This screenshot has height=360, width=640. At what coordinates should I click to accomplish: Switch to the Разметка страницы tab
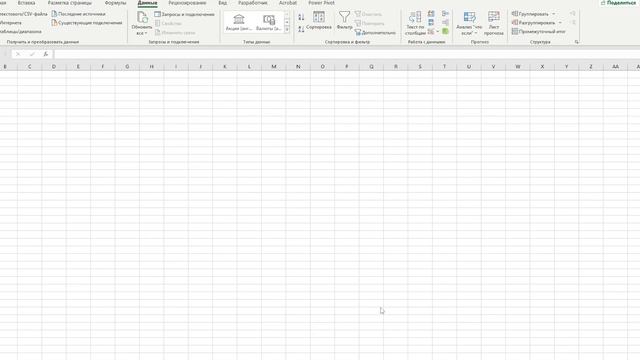(x=70, y=3)
